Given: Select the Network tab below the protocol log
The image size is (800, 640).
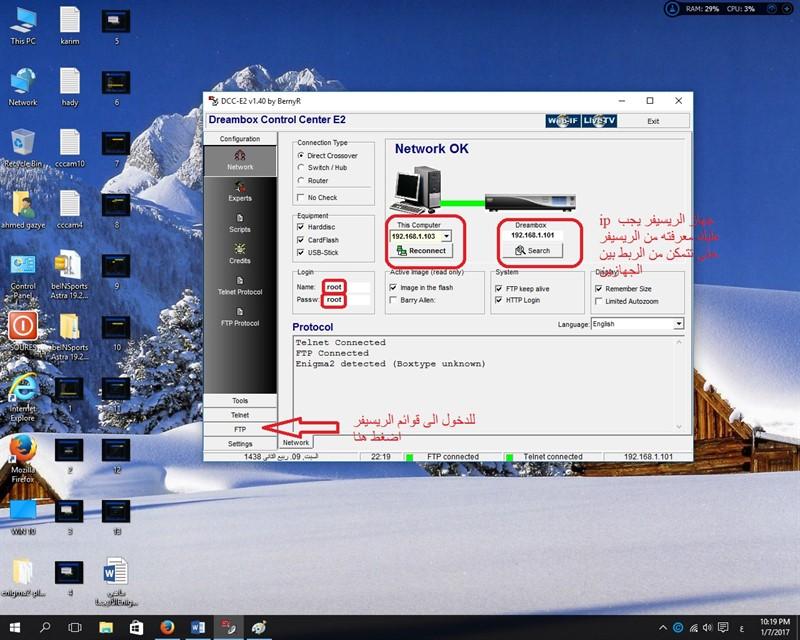Looking at the screenshot, I should pyautogui.click(x=295, y=442).
